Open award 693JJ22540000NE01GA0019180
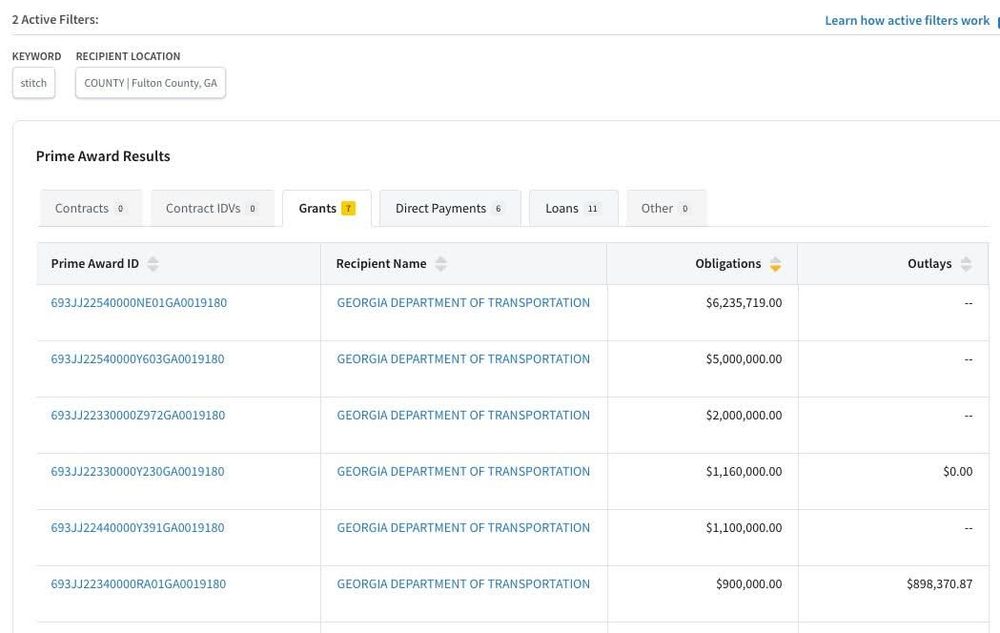The width and height of the screenshot is (1000, 633). 139,303
